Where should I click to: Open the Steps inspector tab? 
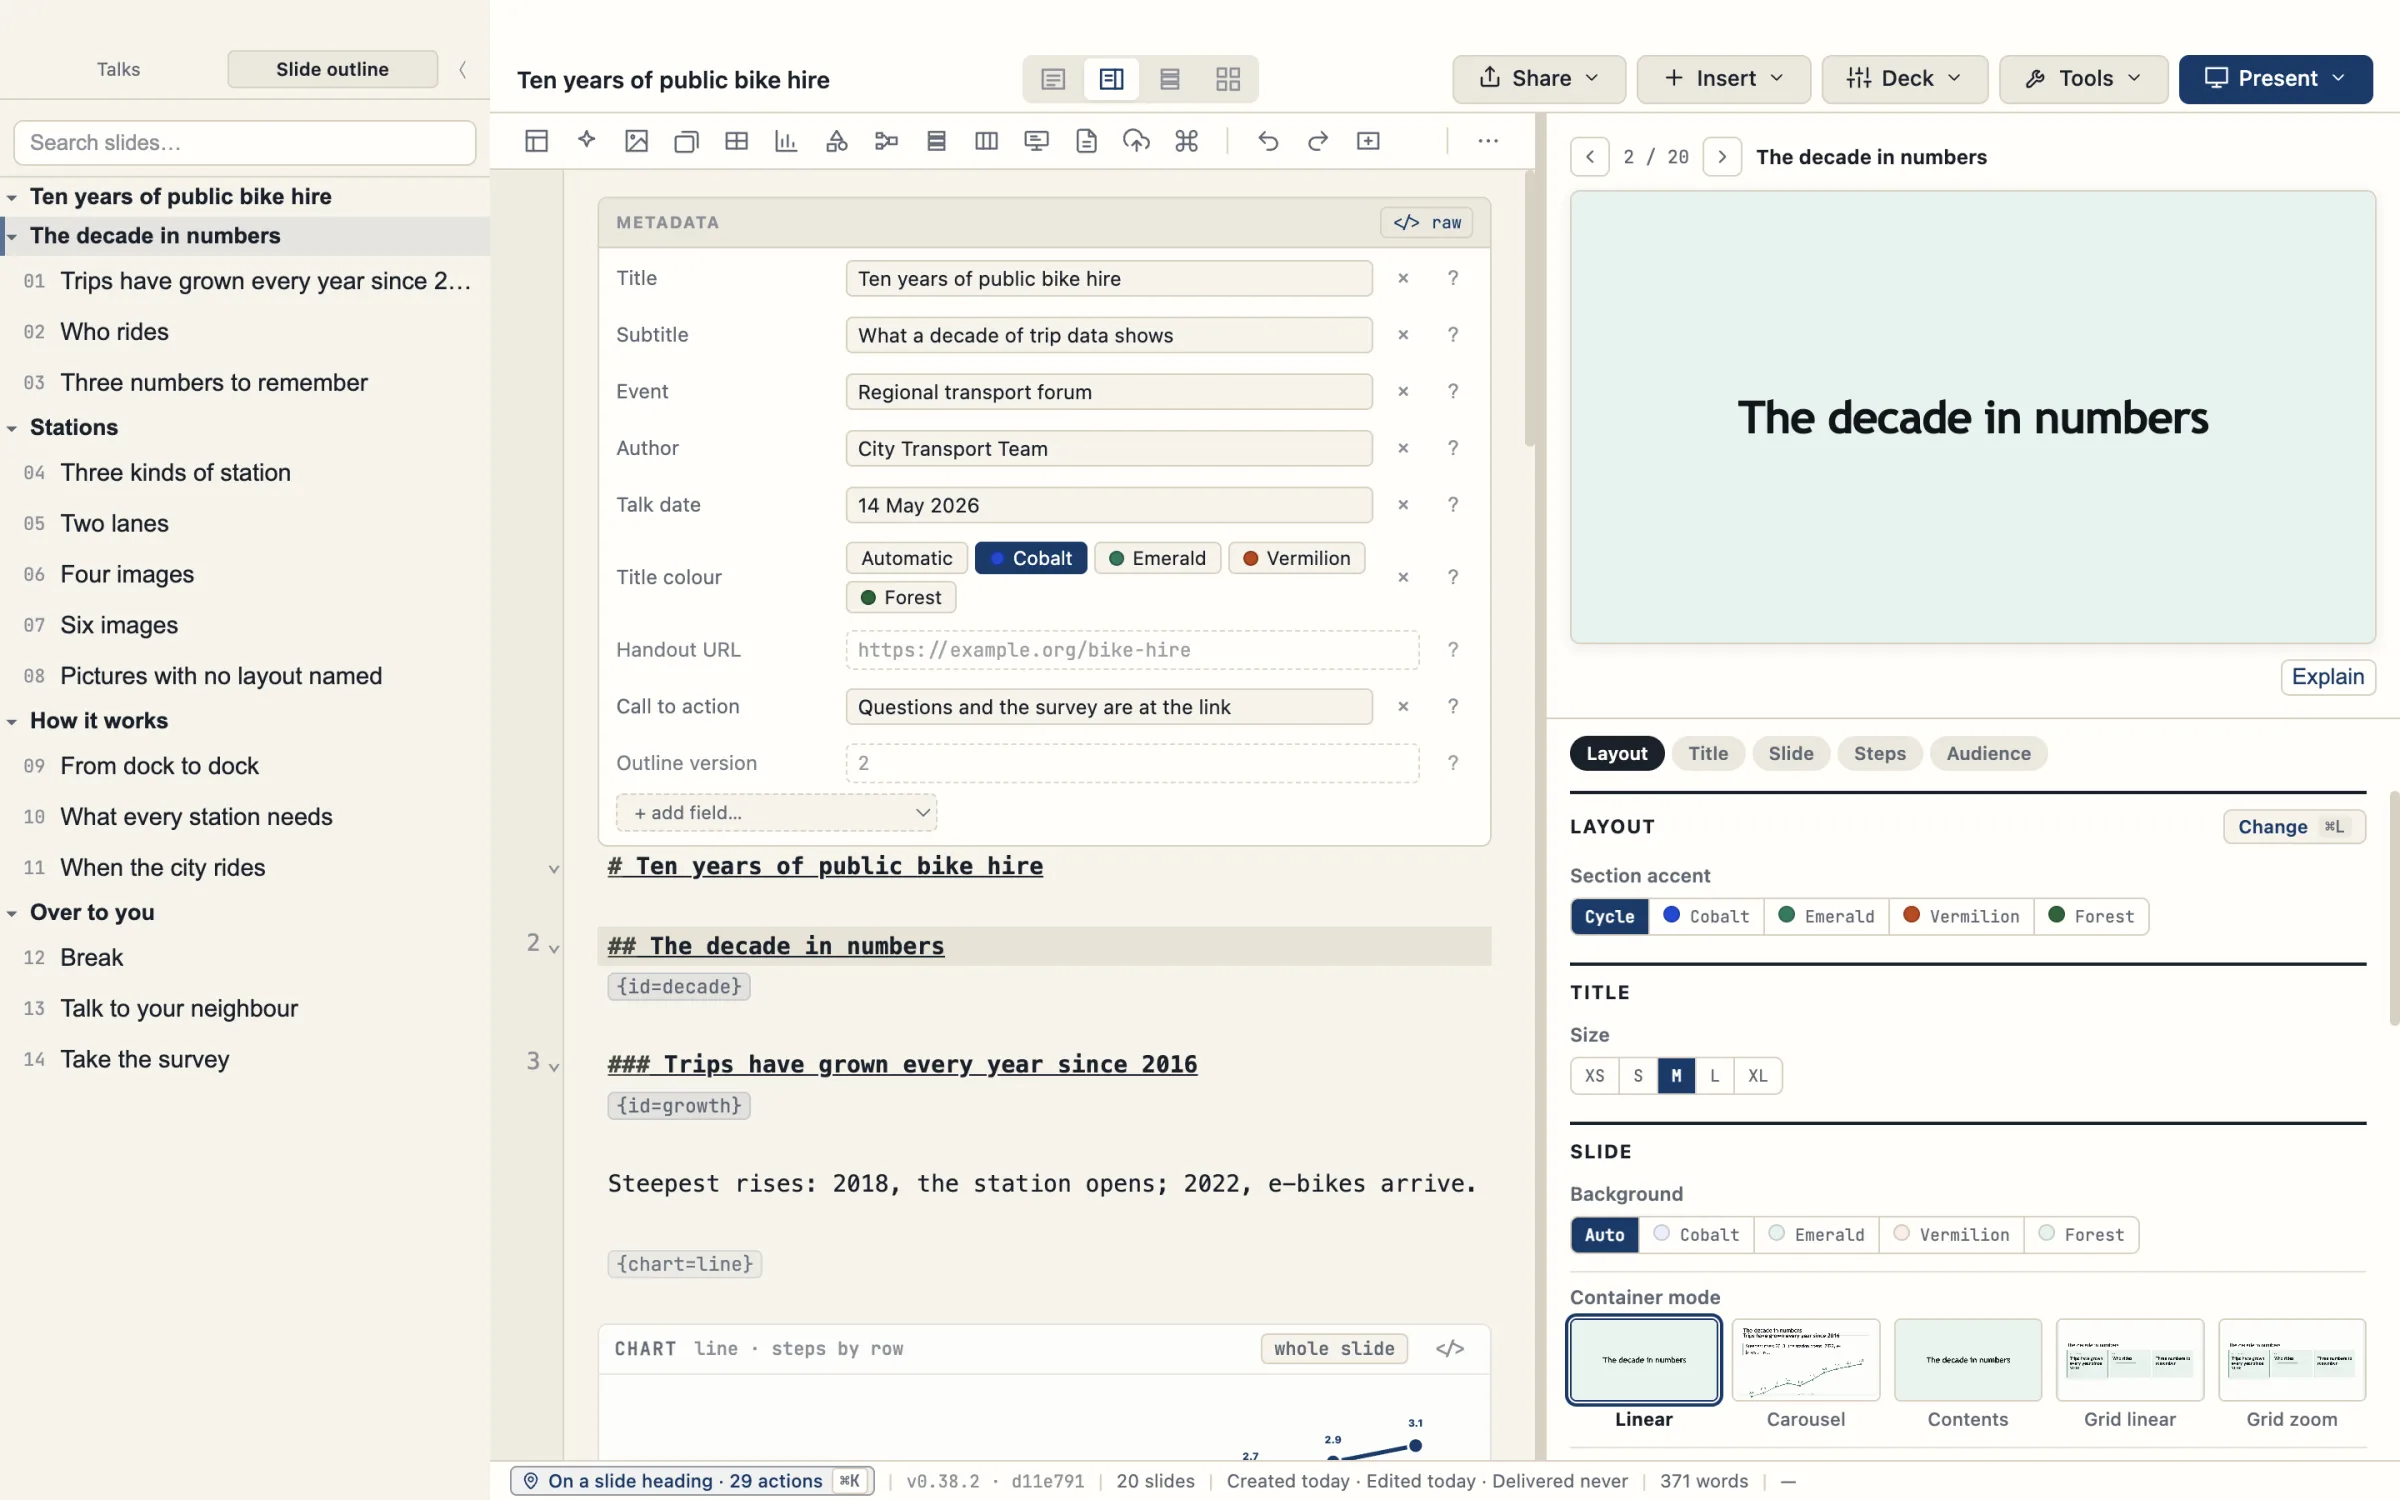(x=1879, y=754)
